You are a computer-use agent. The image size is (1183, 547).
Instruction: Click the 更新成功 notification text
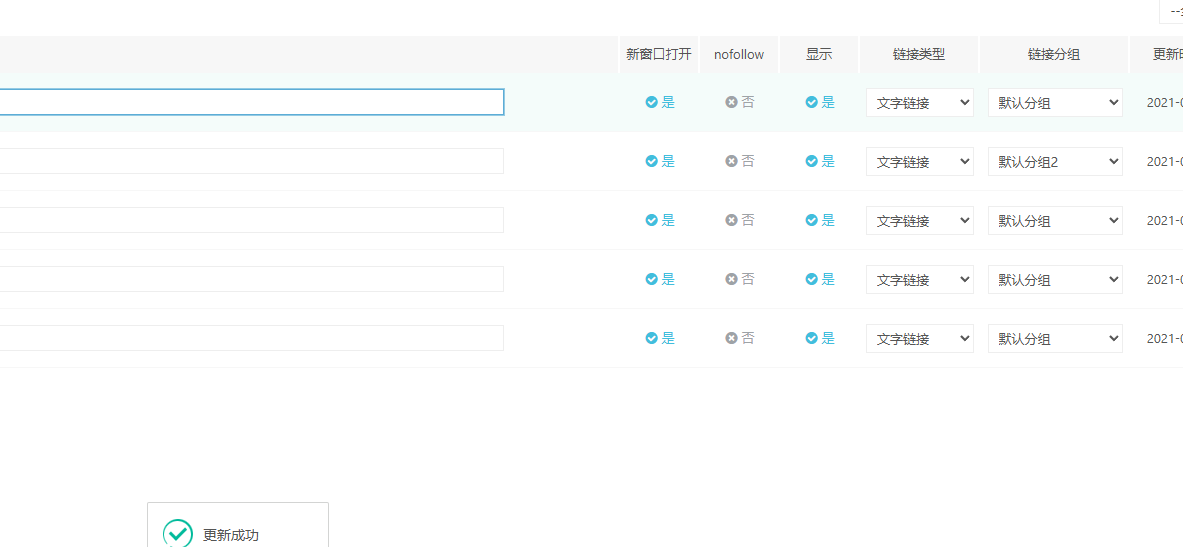point(231,536)
